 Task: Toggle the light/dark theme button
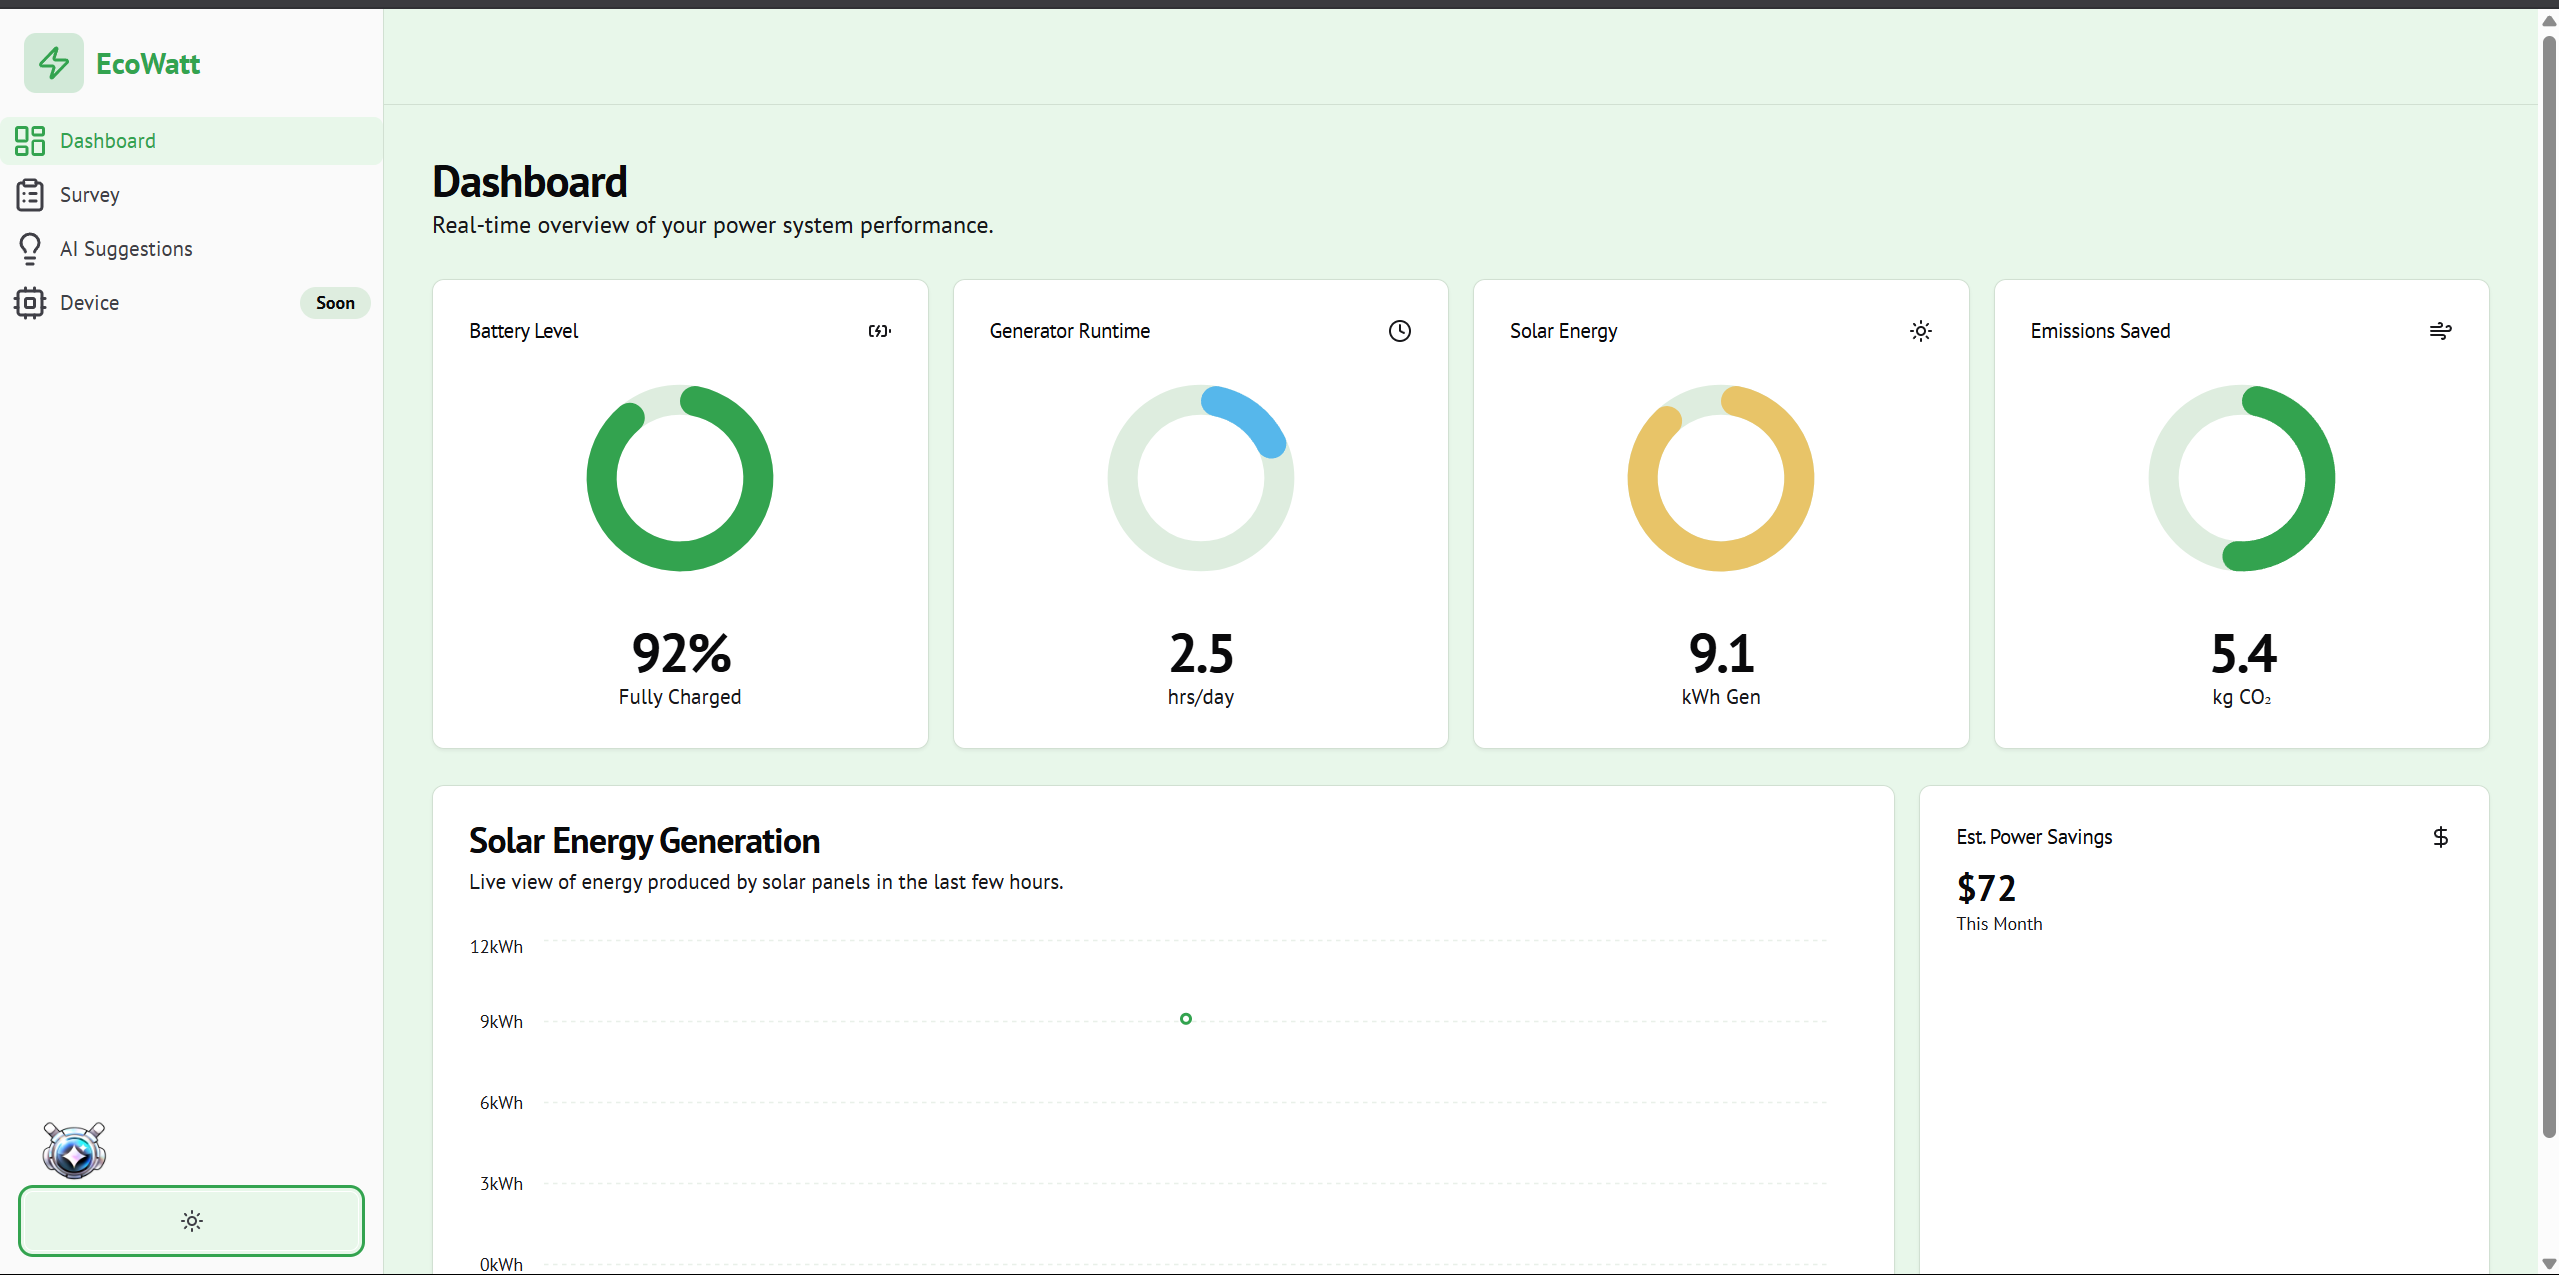(191, 1220)
